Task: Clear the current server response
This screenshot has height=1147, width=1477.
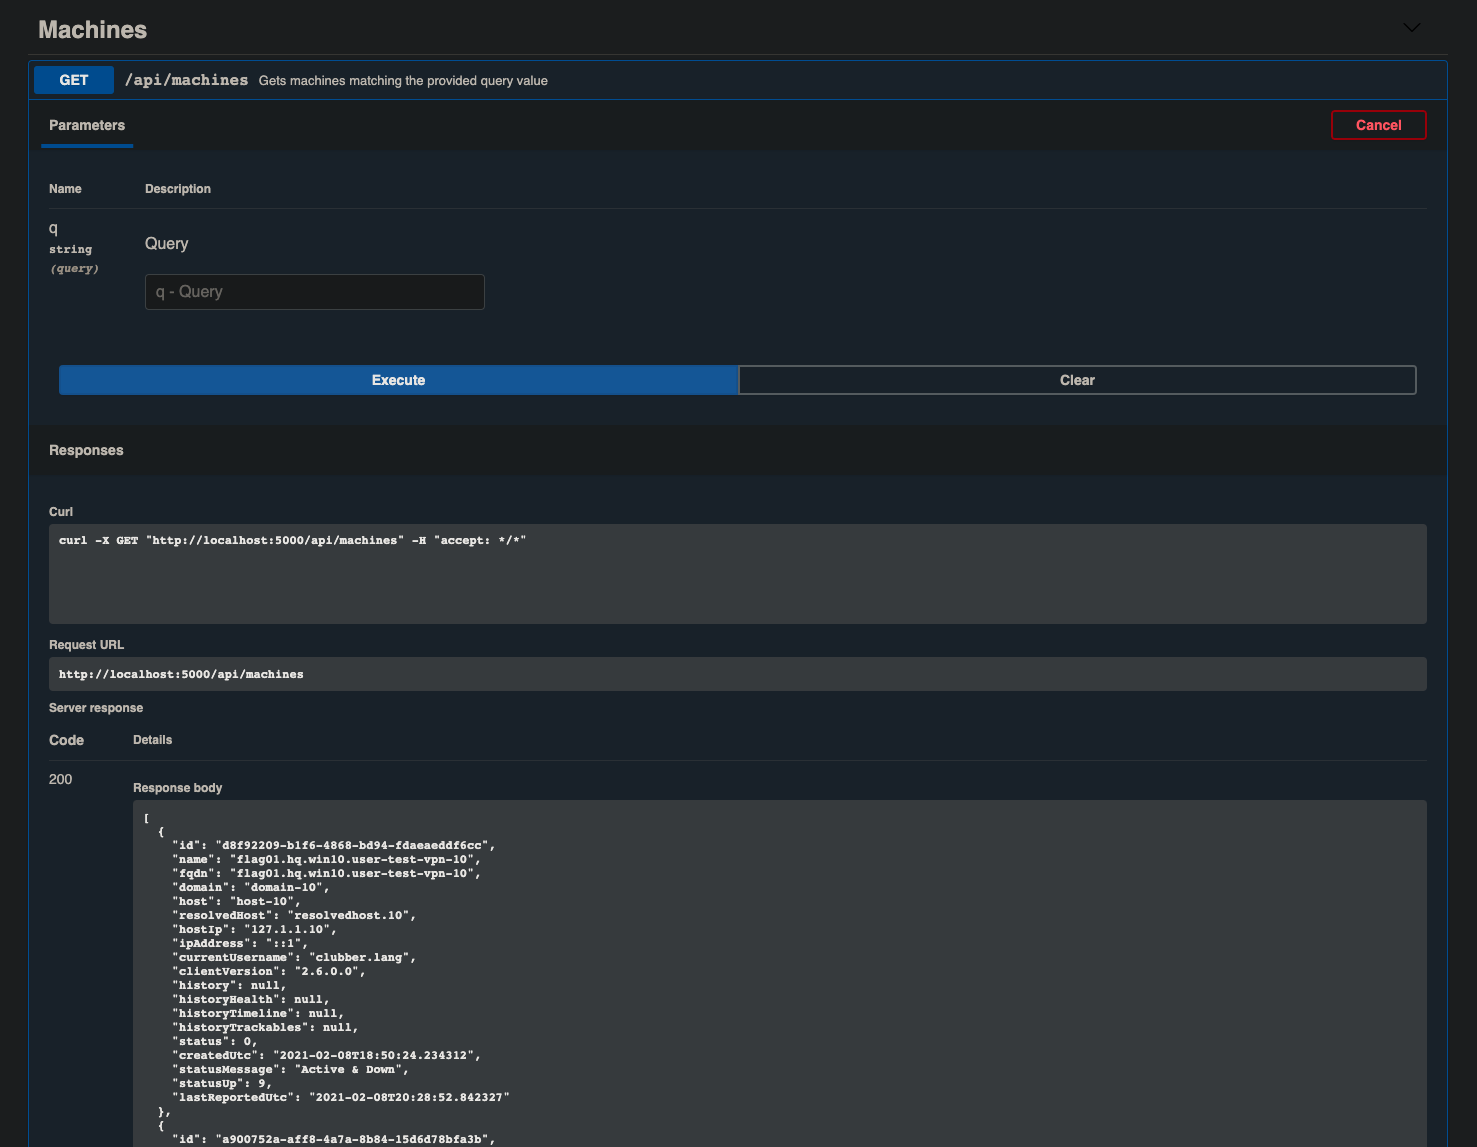Action: click(1077, 380)
